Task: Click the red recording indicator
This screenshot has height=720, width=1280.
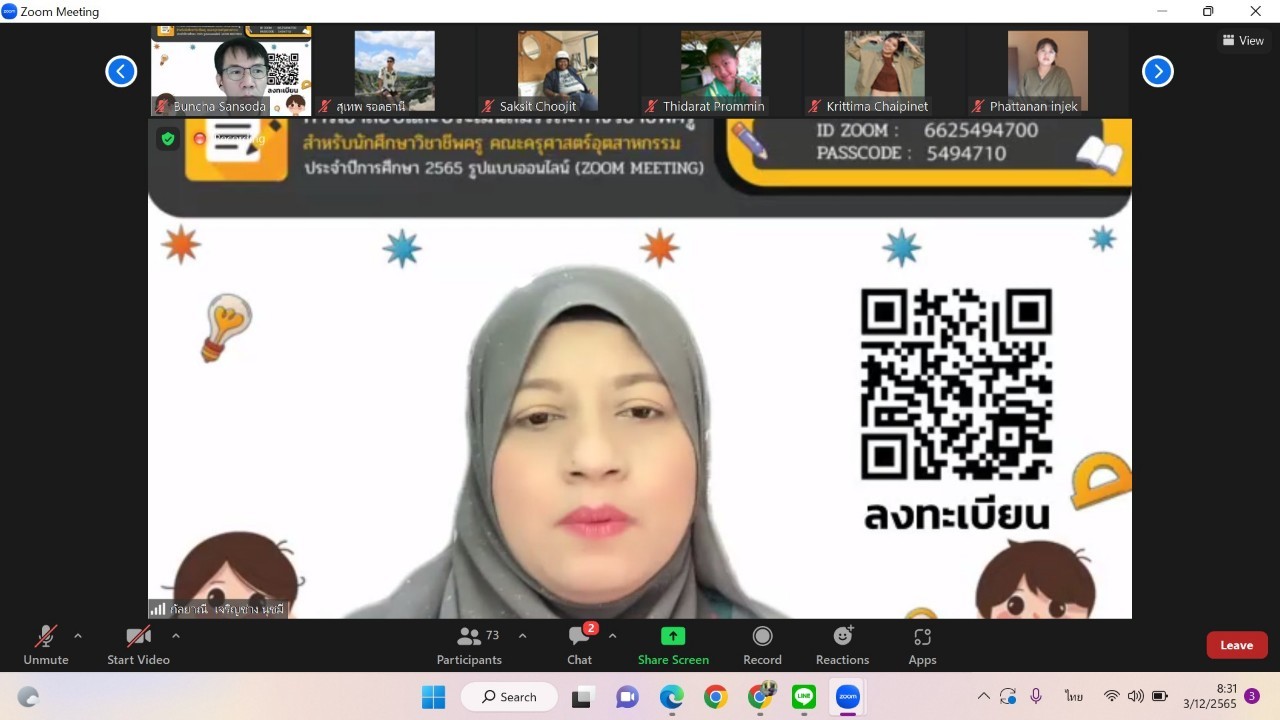Action: pos(200,139)
